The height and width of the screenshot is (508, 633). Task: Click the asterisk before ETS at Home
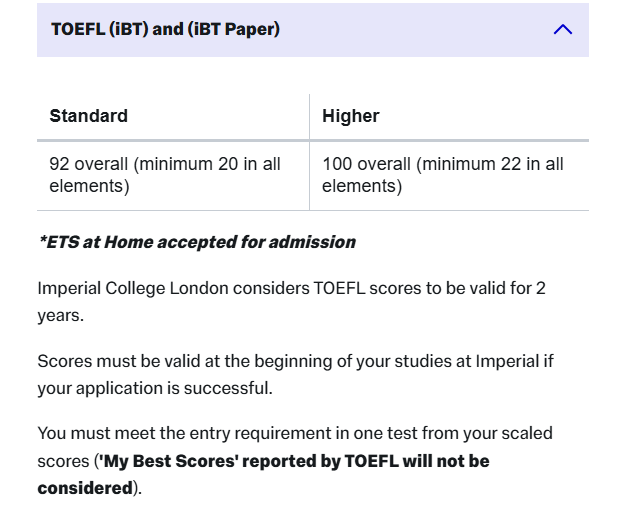tap(41, 241)
